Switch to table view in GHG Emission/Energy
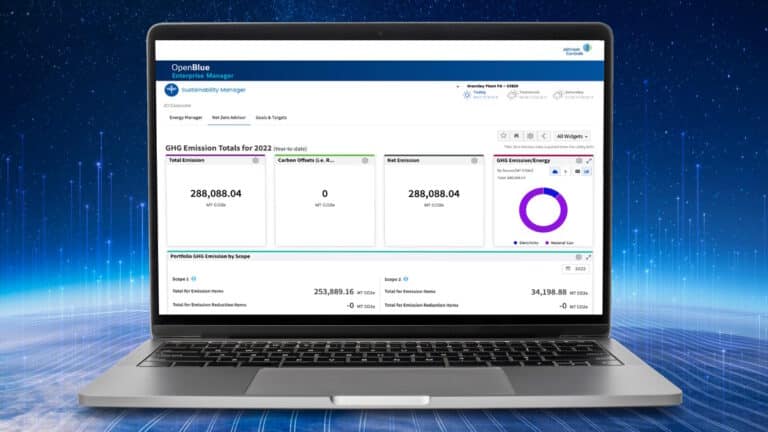The image size is (768, 432). point(577,171)
